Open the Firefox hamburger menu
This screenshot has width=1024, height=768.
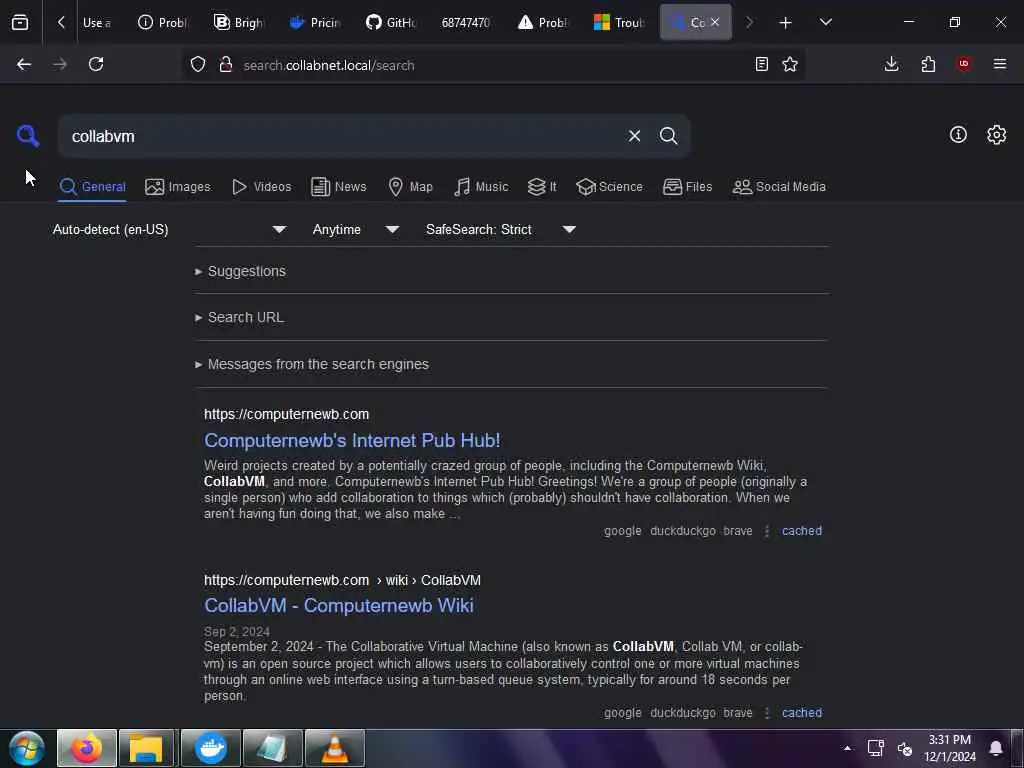coord(1000,64)
